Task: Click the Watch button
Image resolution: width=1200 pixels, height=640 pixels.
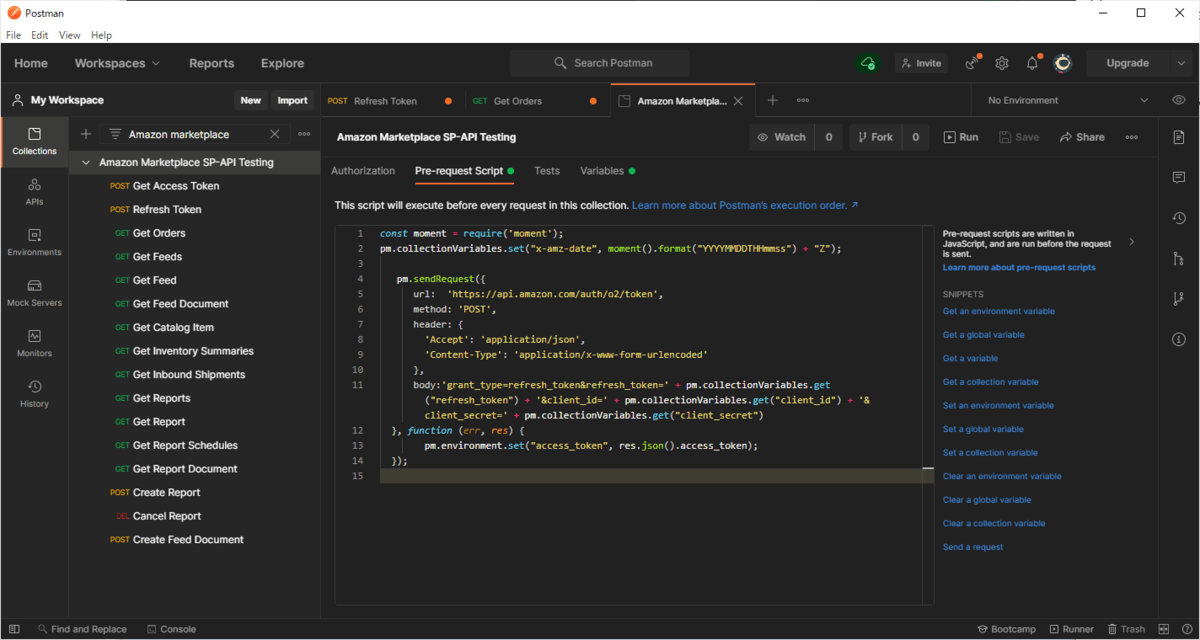Action: point(781,137)
